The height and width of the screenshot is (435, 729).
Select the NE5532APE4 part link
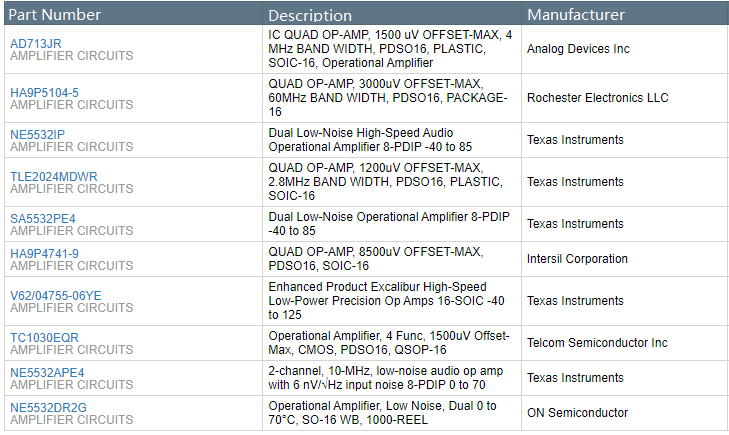click(x=47, y=372)
